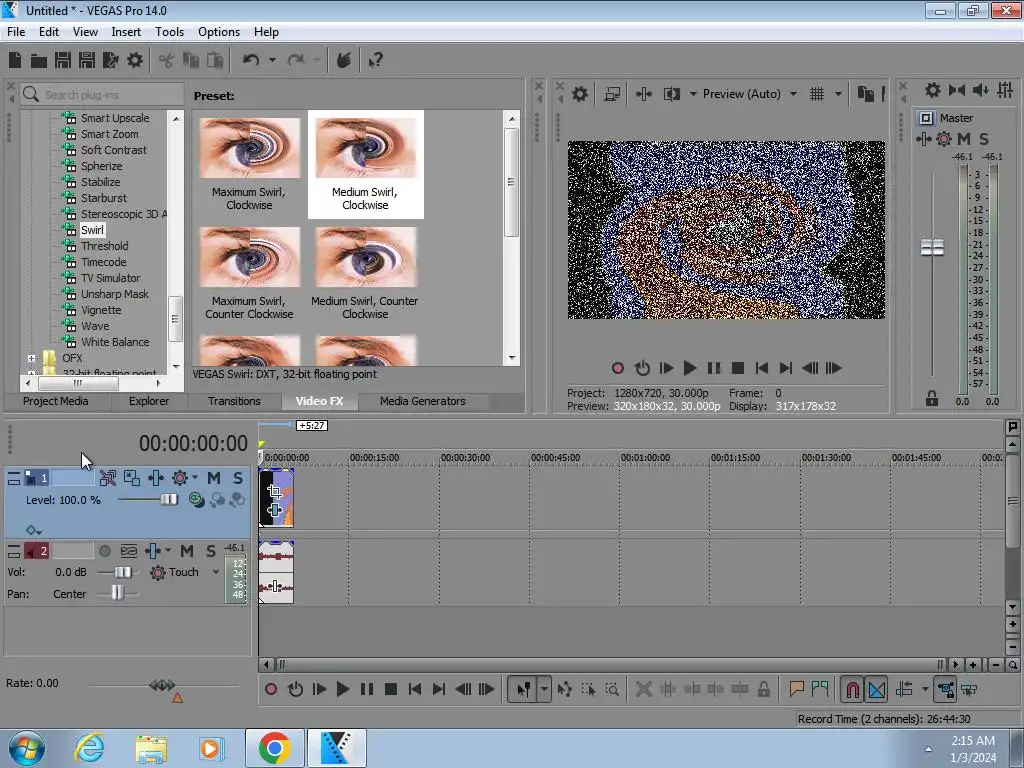Mute video track 1 with M button

pos(214,478)
